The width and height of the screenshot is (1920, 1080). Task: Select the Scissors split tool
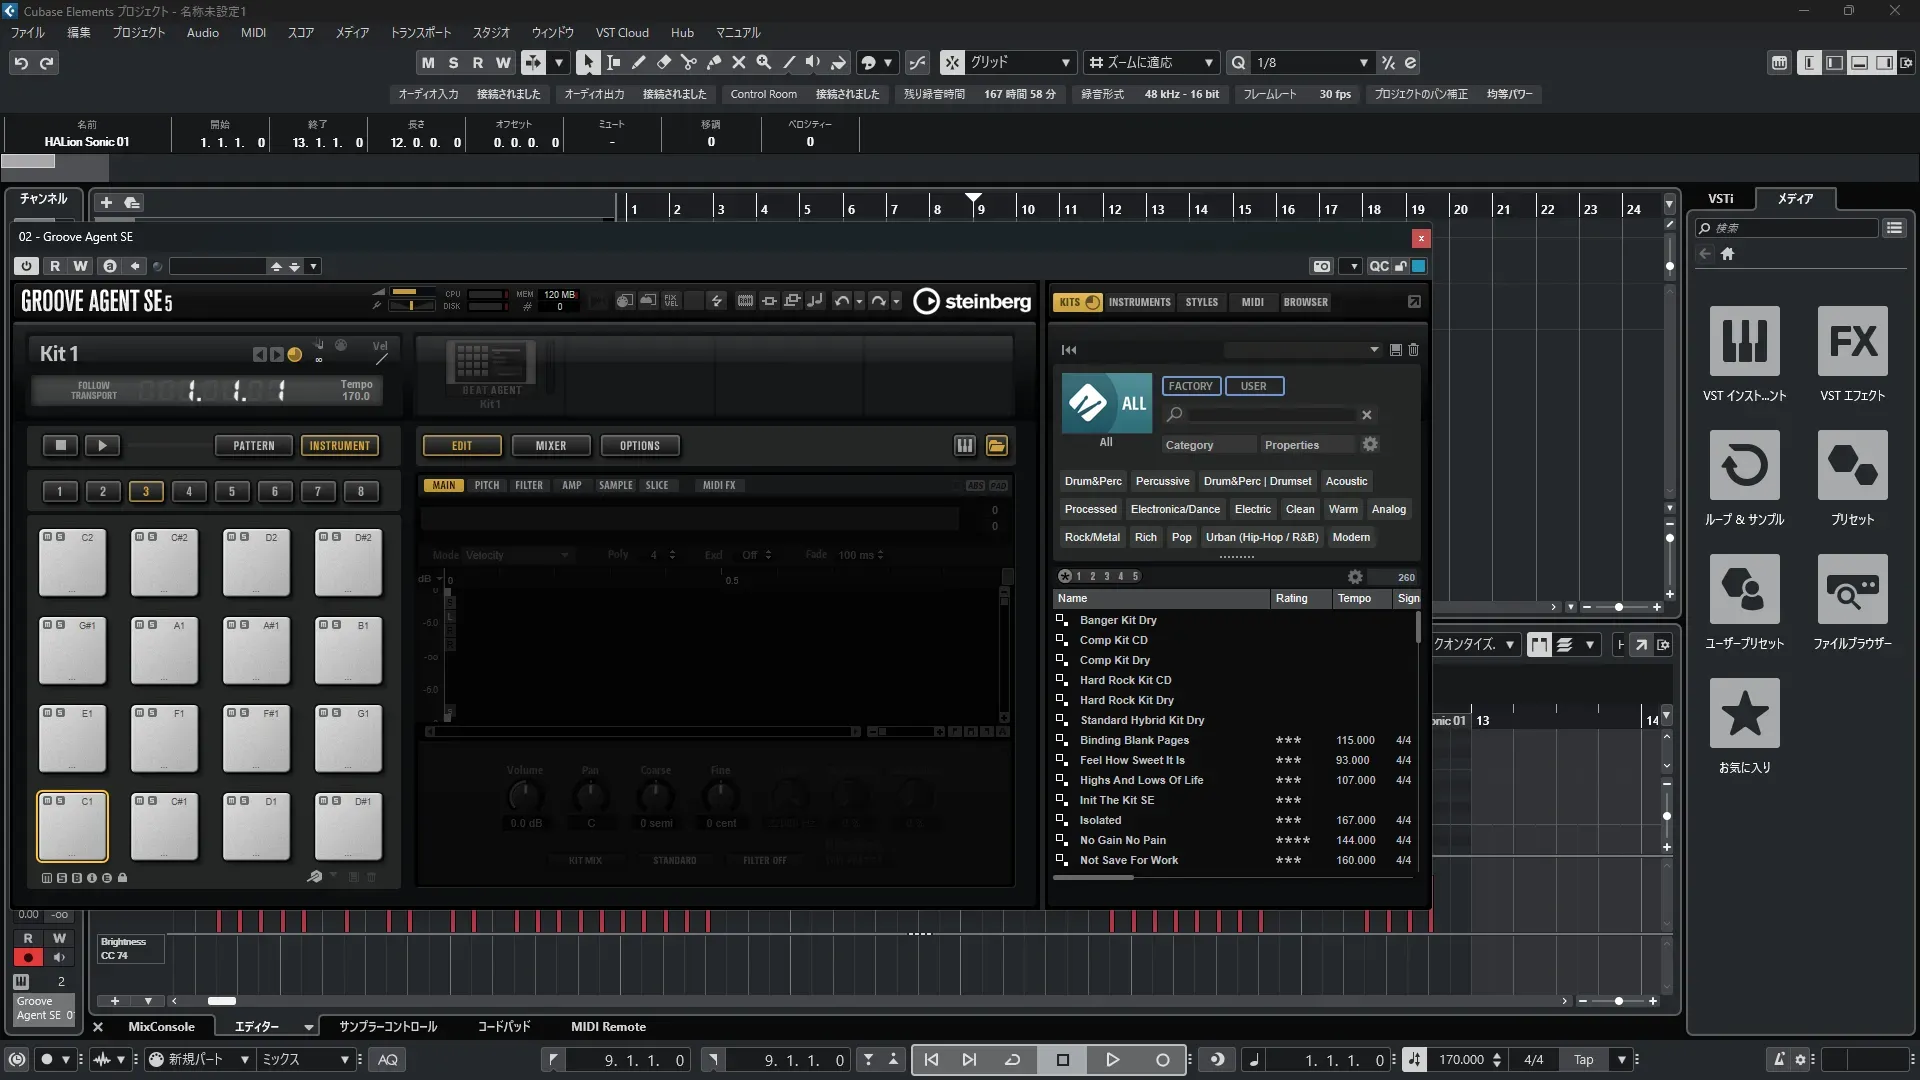tap(689, 63)
